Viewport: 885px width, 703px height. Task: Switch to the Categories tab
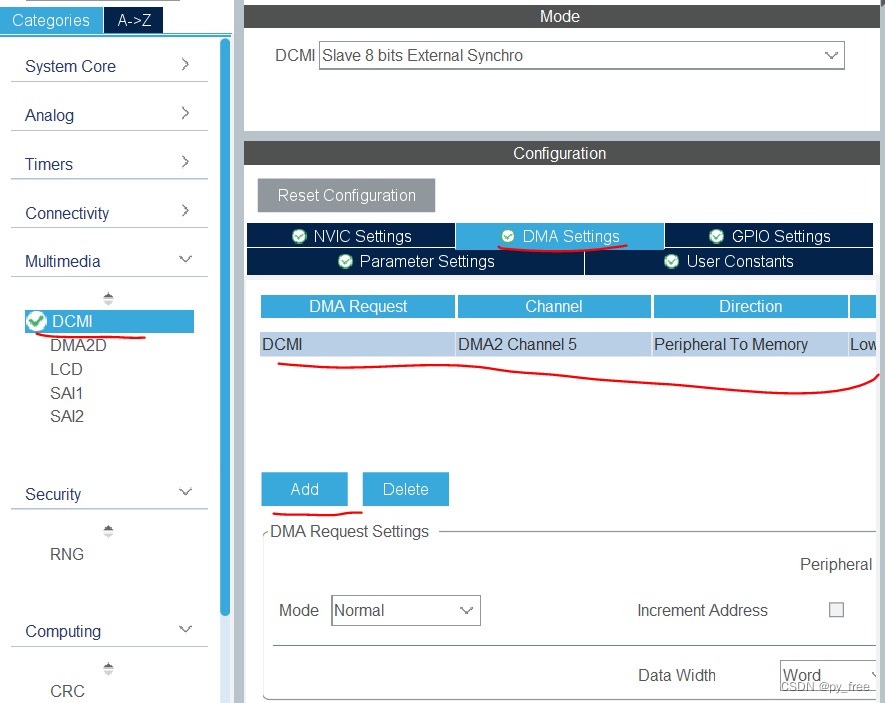click(51, 20)
